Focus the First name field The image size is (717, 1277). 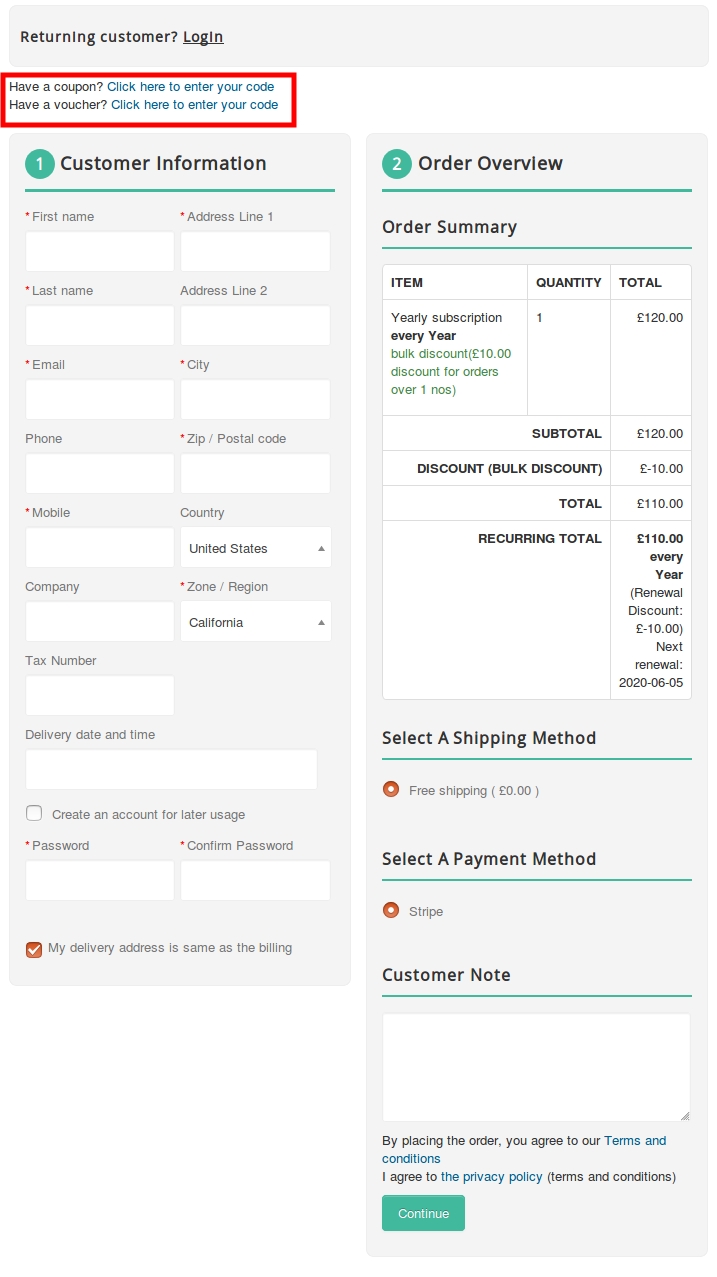(x=100, y=251)
